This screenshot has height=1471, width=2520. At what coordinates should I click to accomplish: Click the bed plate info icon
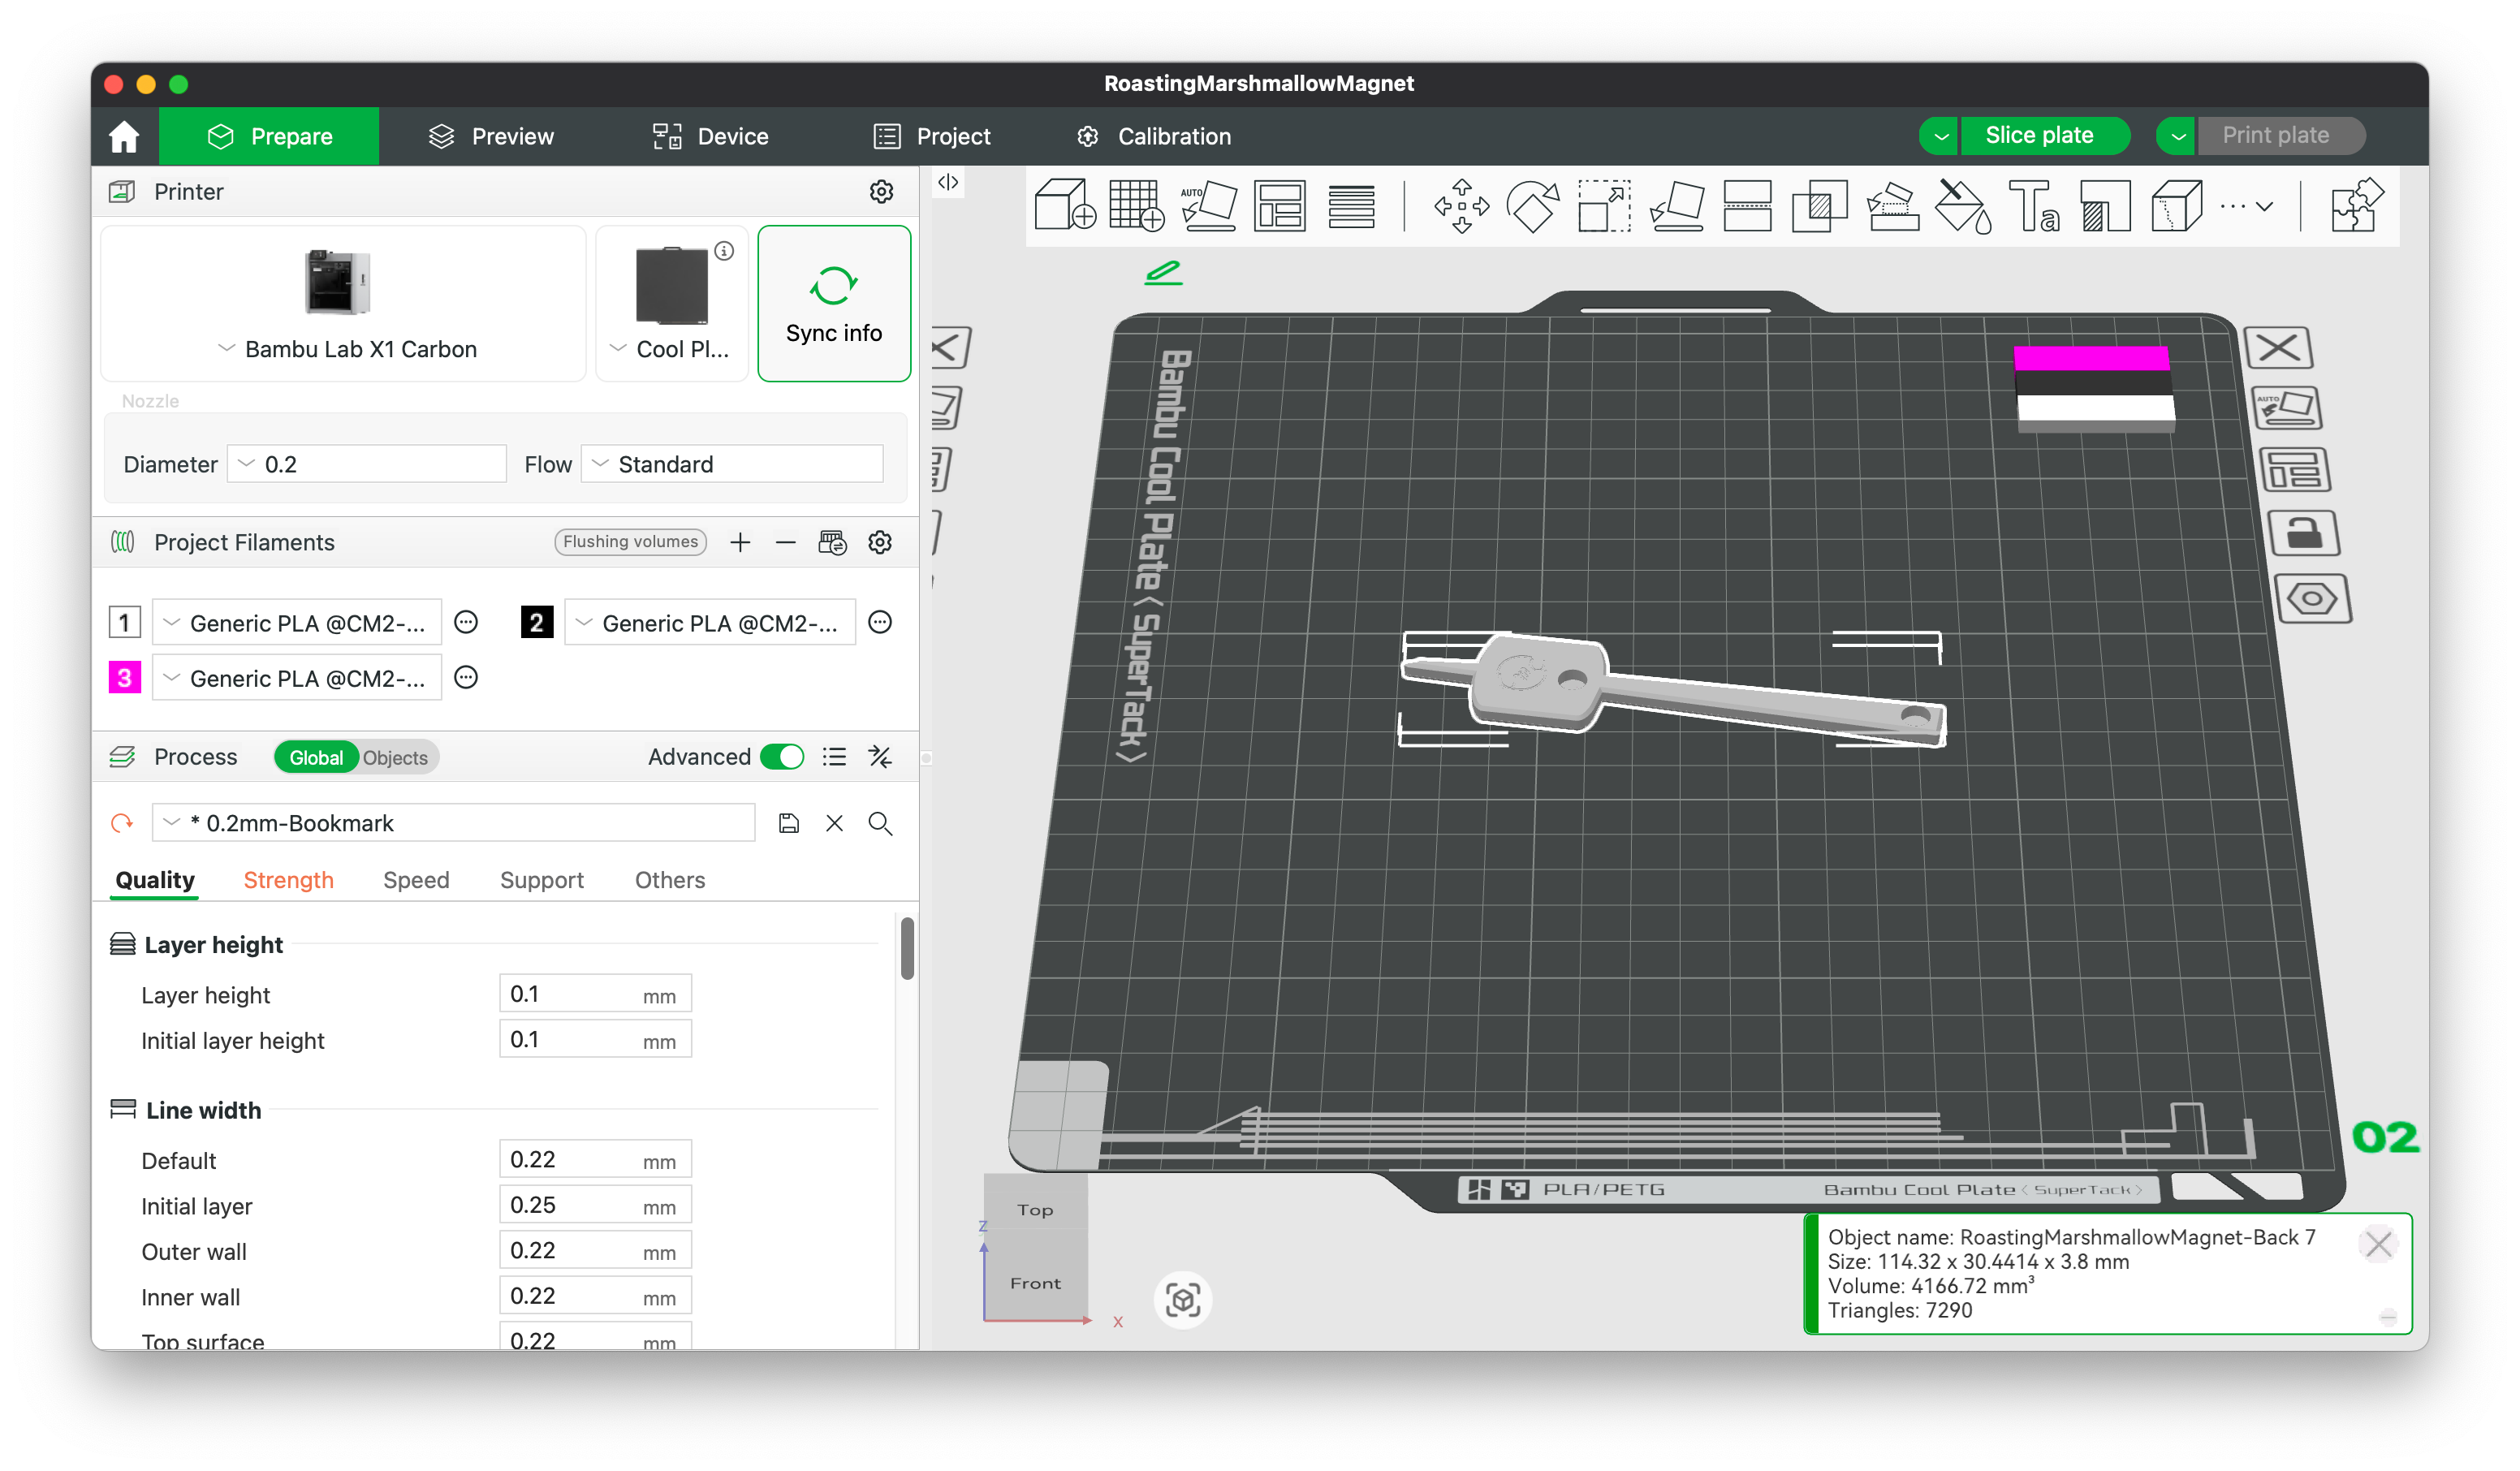[724, 251]
